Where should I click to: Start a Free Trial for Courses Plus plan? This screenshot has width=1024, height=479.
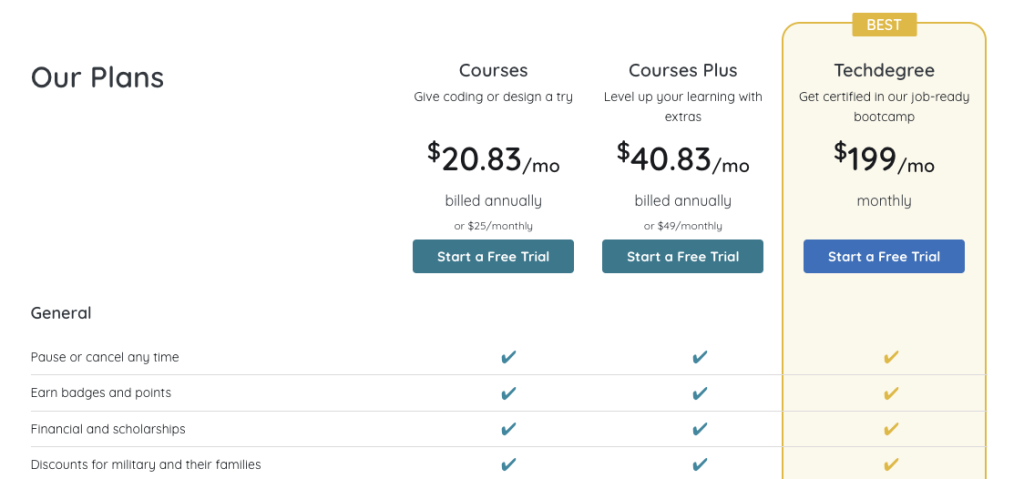click(x=682, y=256)
